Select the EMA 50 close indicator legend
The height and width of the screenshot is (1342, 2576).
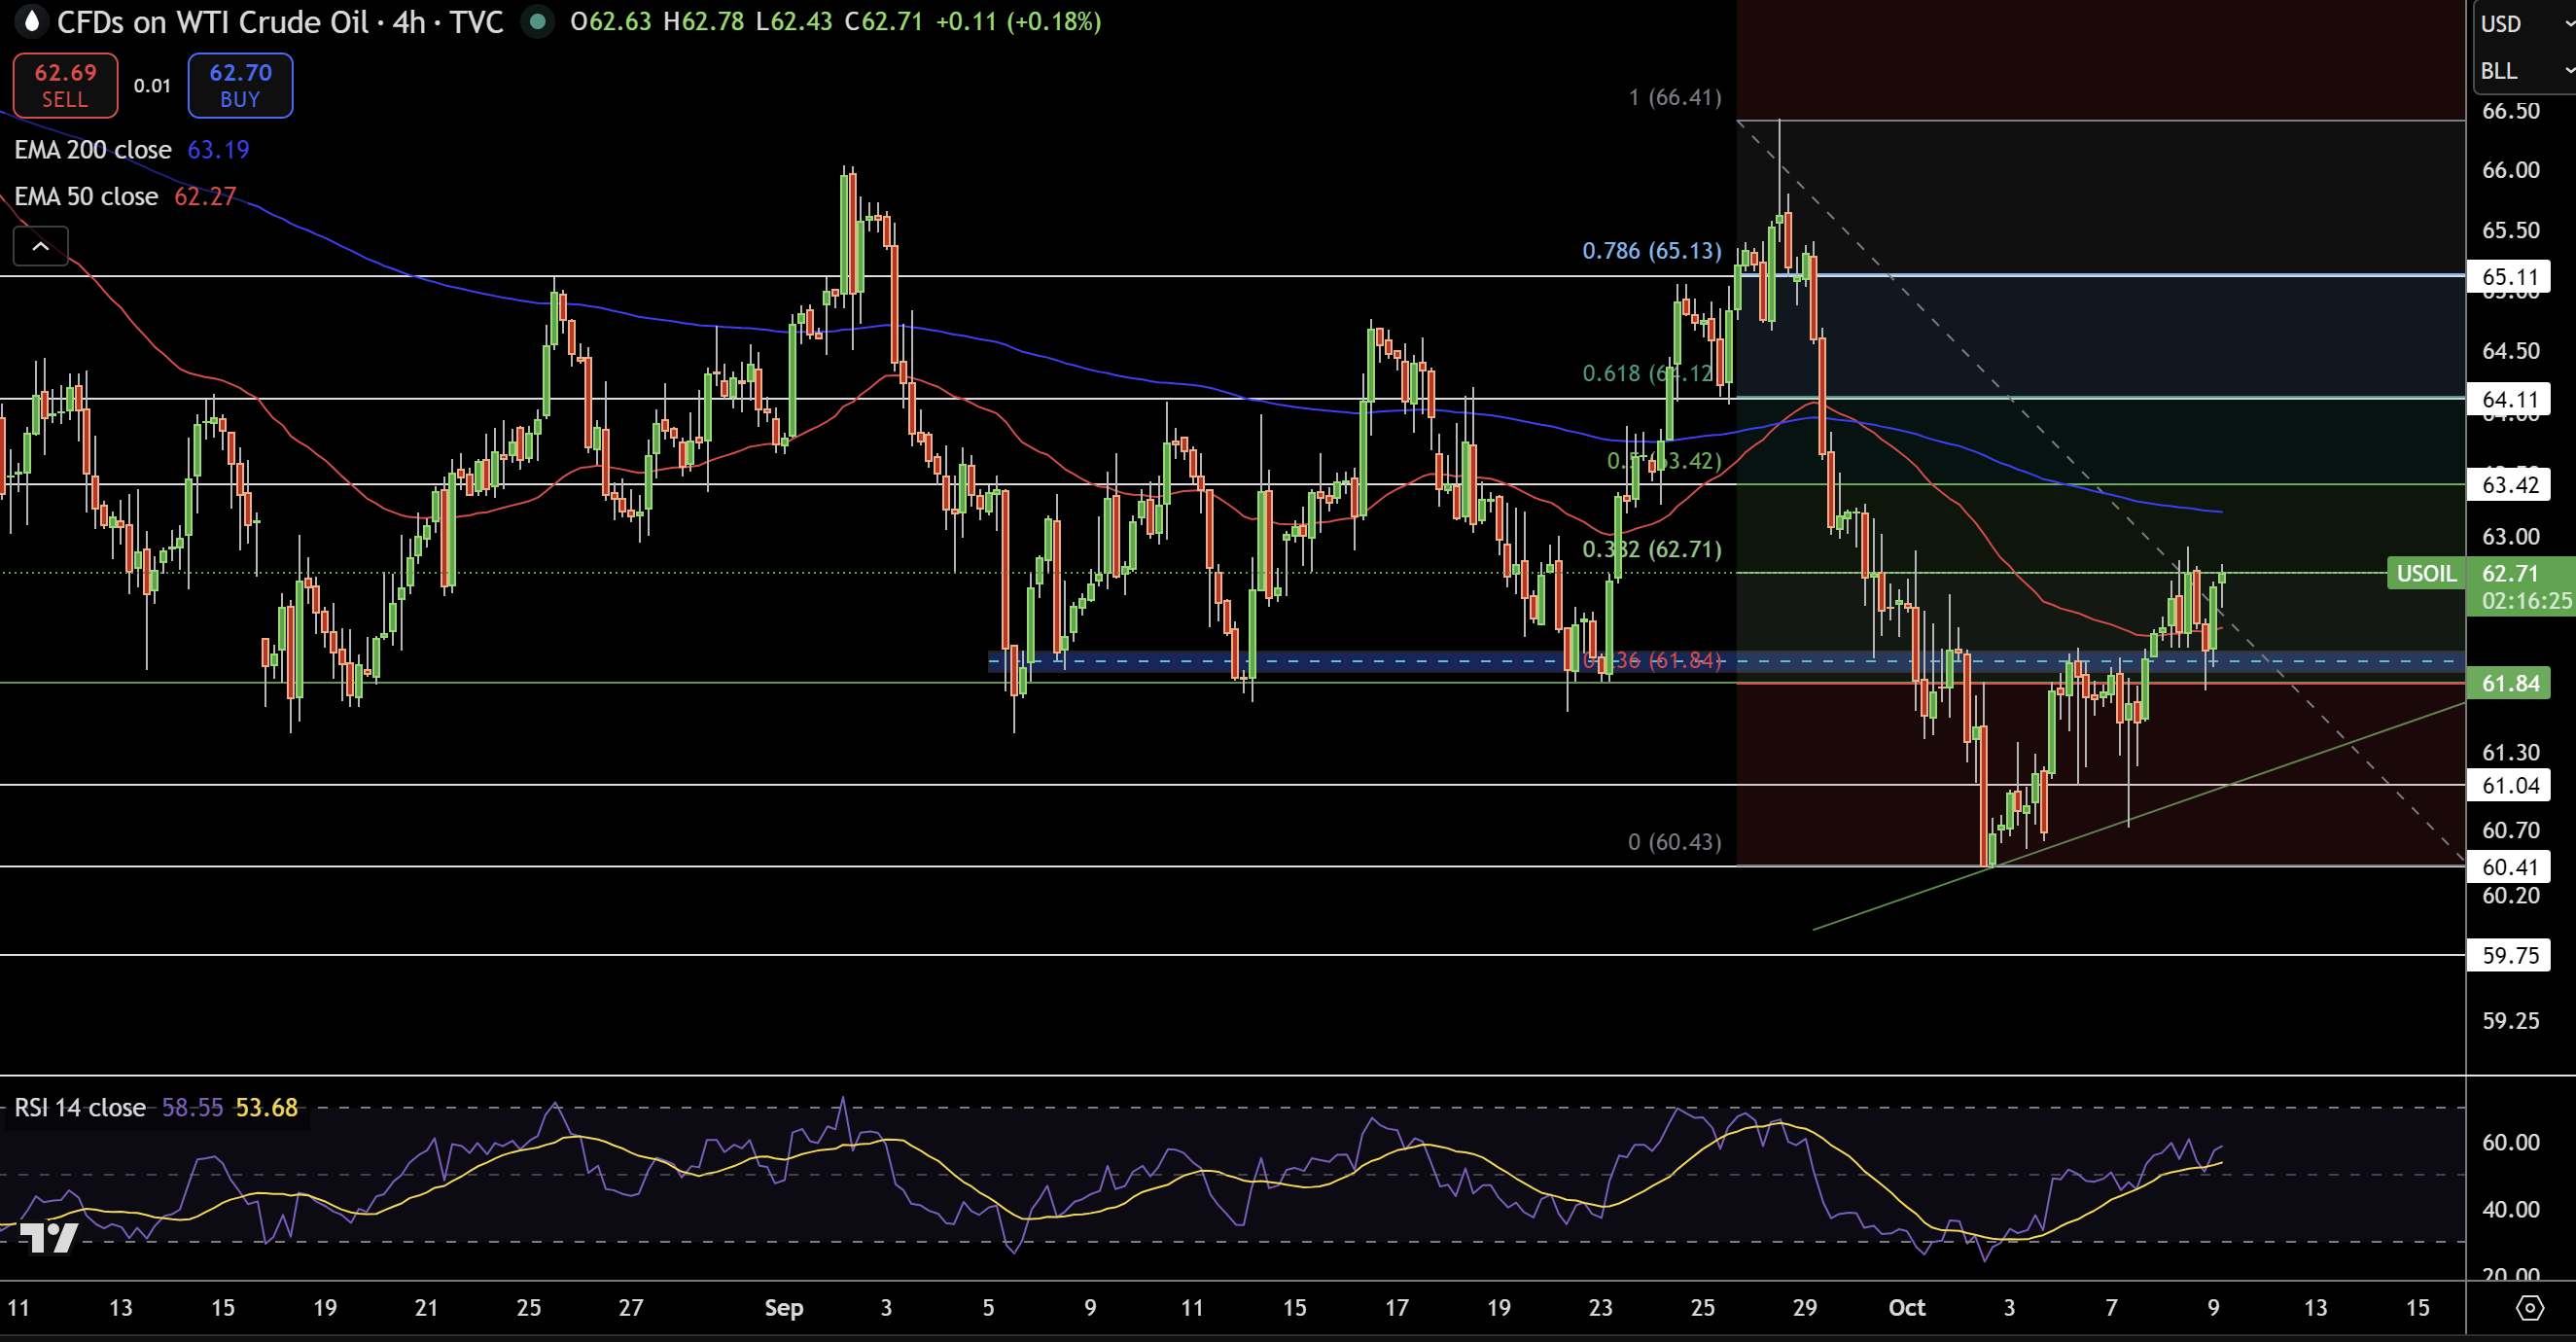86,196
